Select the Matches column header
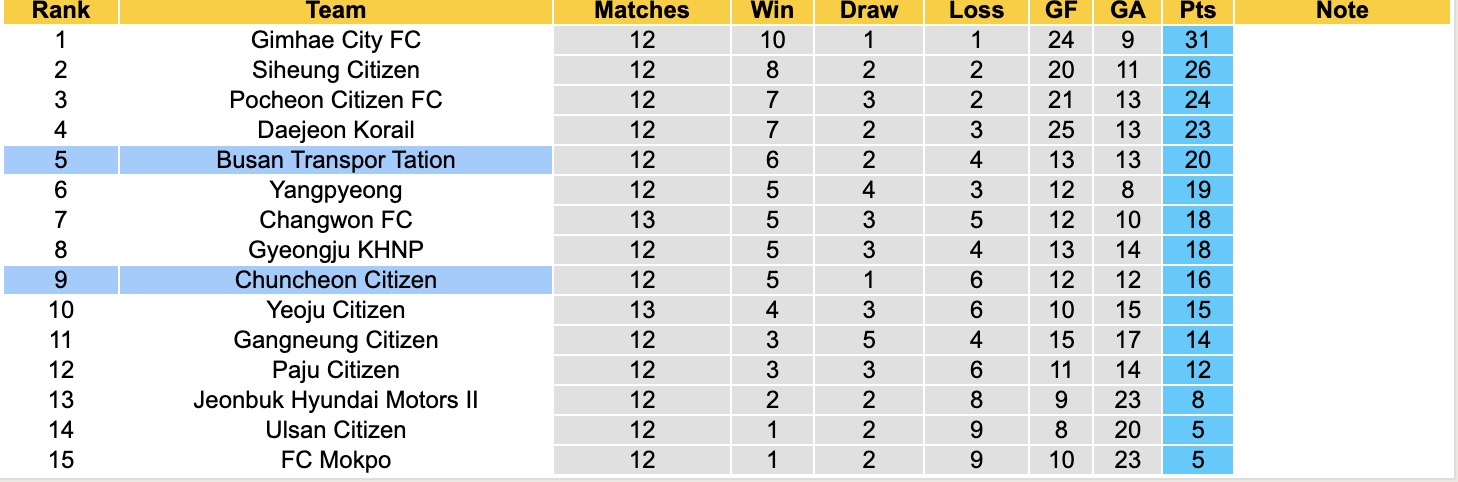The image size is (1458, 482). (642, 11)
